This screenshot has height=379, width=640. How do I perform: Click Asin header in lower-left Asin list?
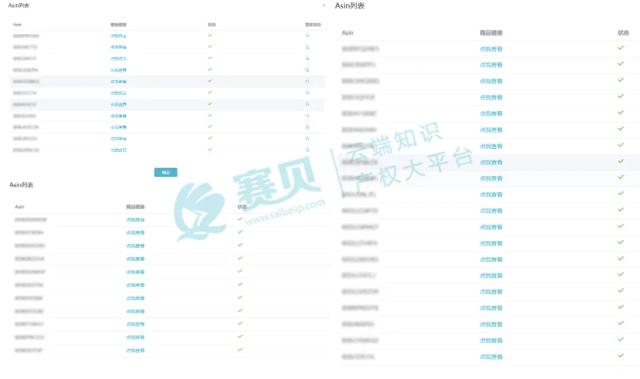tap(20, 207)
